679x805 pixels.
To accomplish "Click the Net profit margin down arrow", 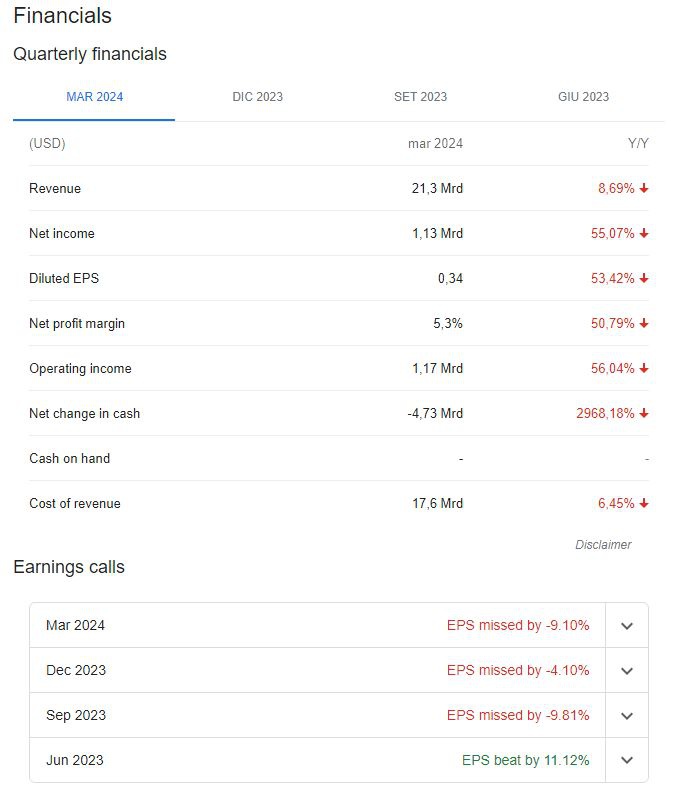I will (644, 323).
